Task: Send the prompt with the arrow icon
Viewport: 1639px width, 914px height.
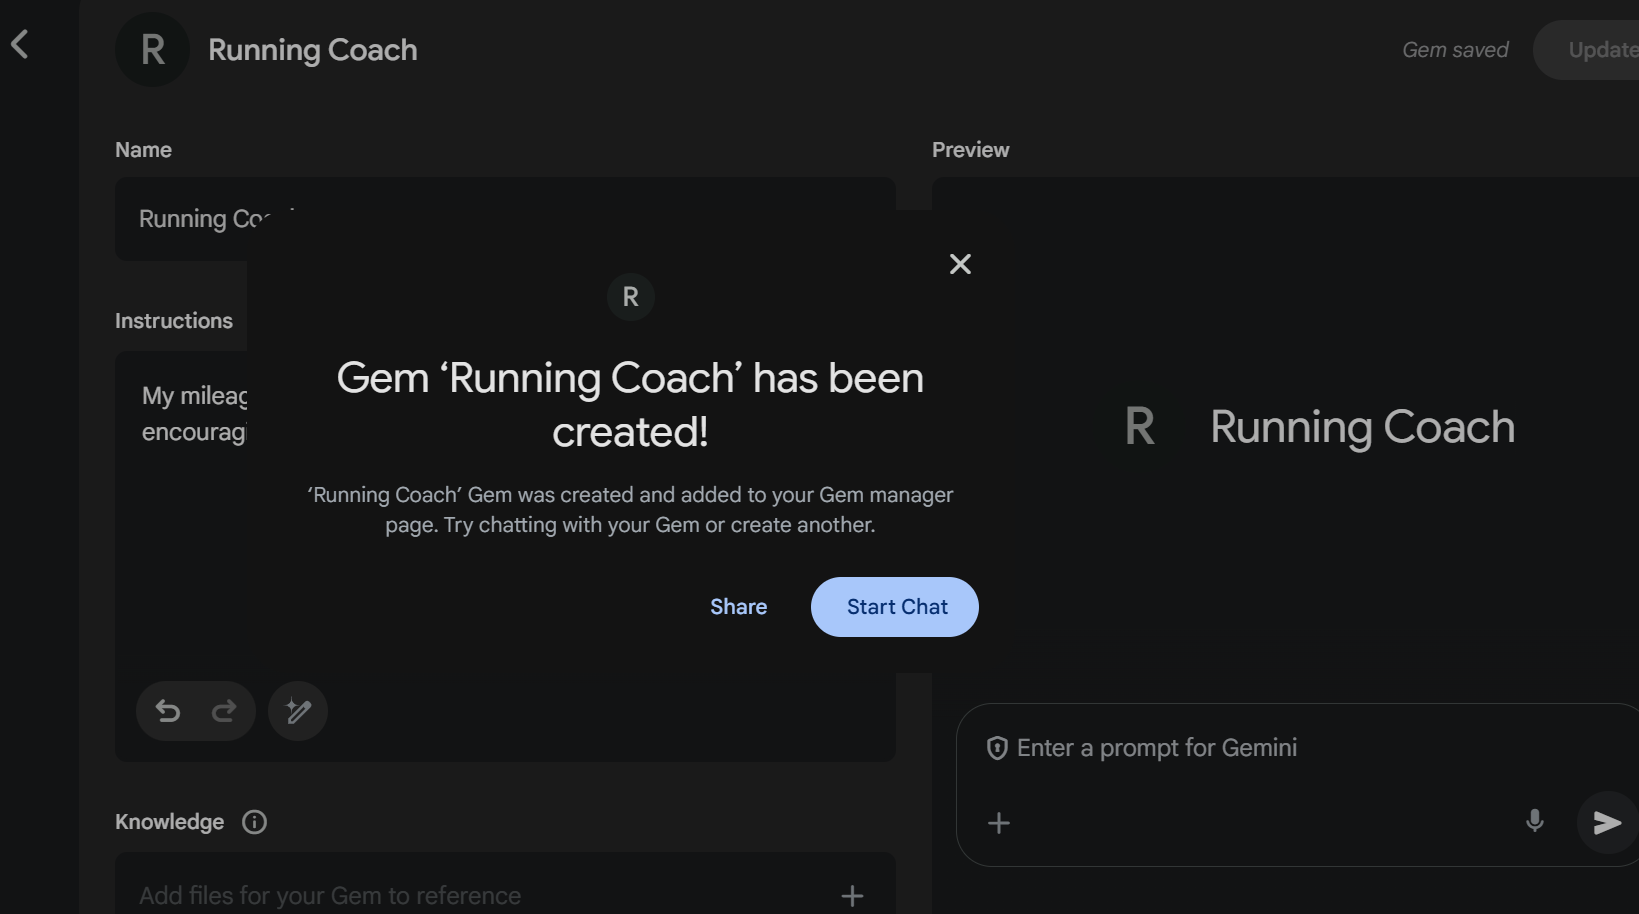Action: coord(1606,823)
